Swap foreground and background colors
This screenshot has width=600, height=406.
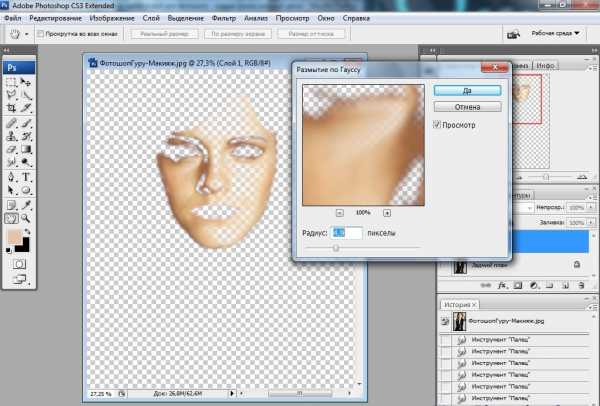click(x=27, y=232)
